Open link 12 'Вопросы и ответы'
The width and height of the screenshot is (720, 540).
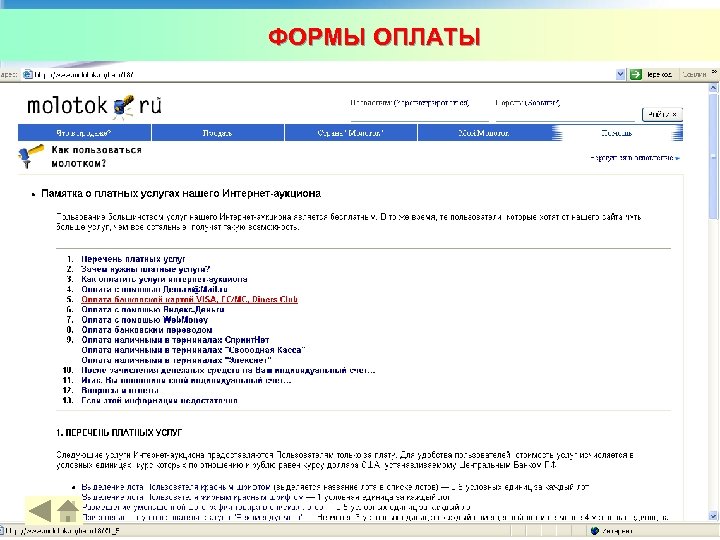120,390
